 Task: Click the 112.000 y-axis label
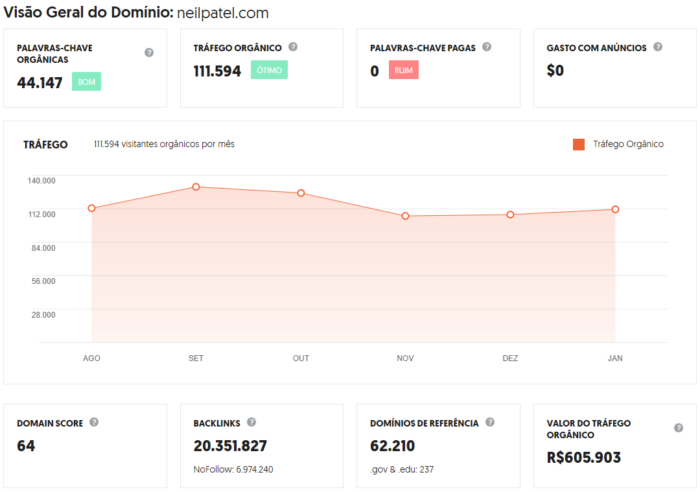[42, 214]
